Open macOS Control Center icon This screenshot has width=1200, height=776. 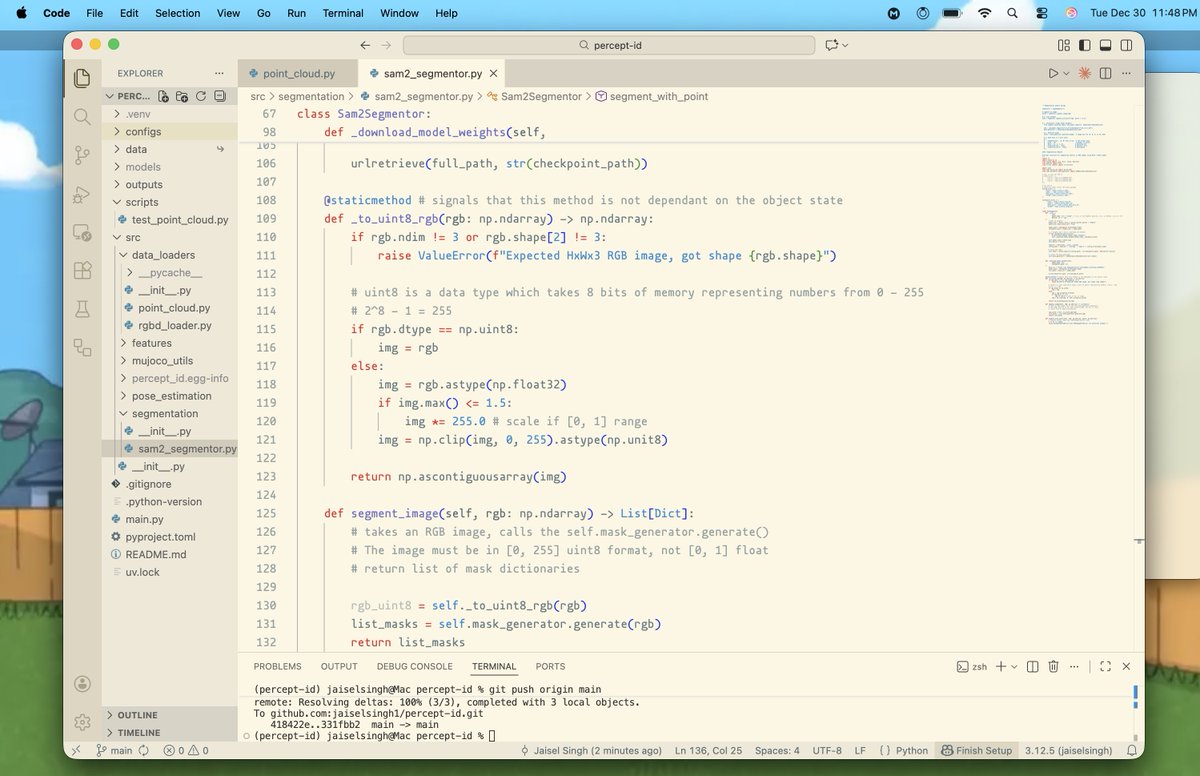coord(1041,13)
